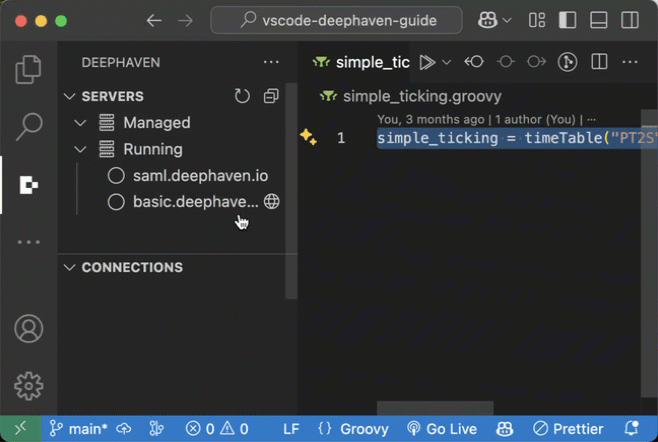Toggle the secondary side bar layout button
The image size is (658, 442).
pyautogui.click(x=629, y=20)
